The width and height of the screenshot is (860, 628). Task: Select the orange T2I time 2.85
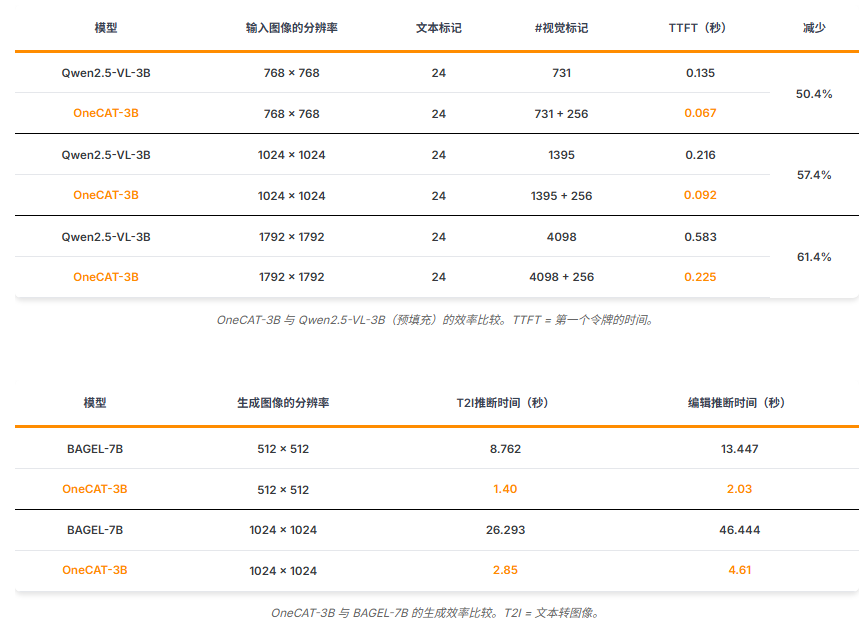point(505,570)
